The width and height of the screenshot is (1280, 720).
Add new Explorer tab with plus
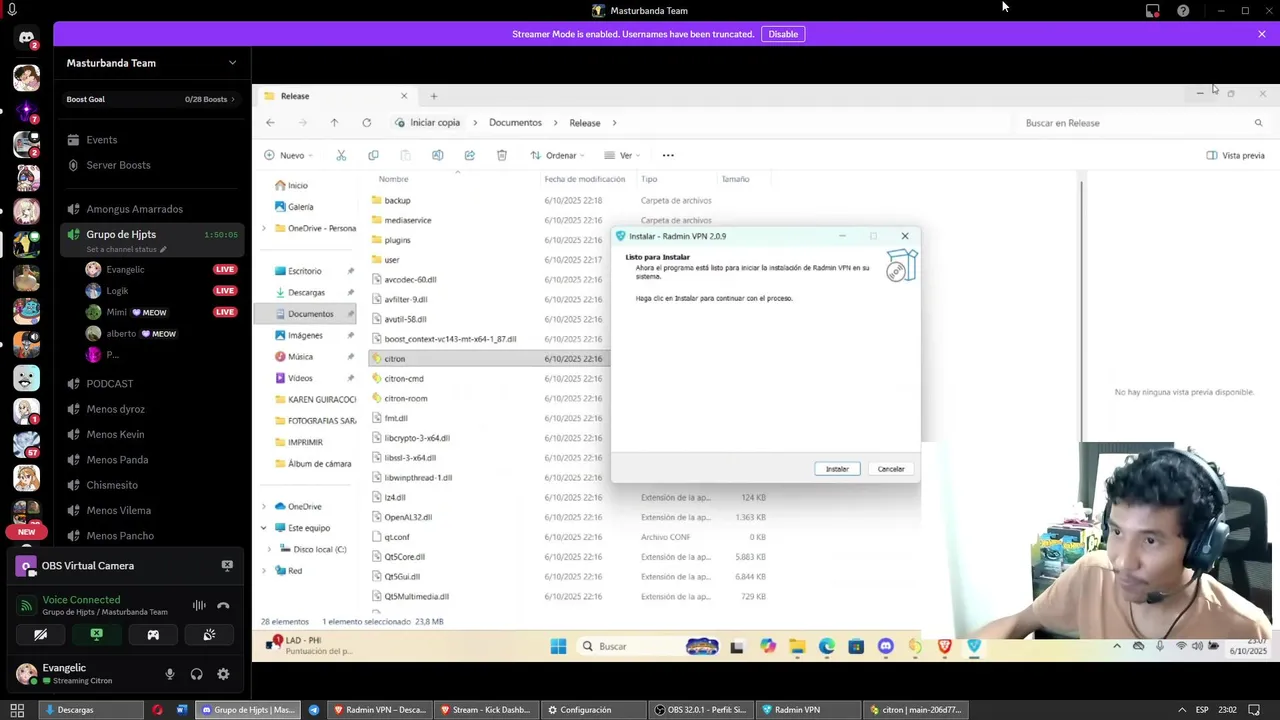[x=433, y=96]
